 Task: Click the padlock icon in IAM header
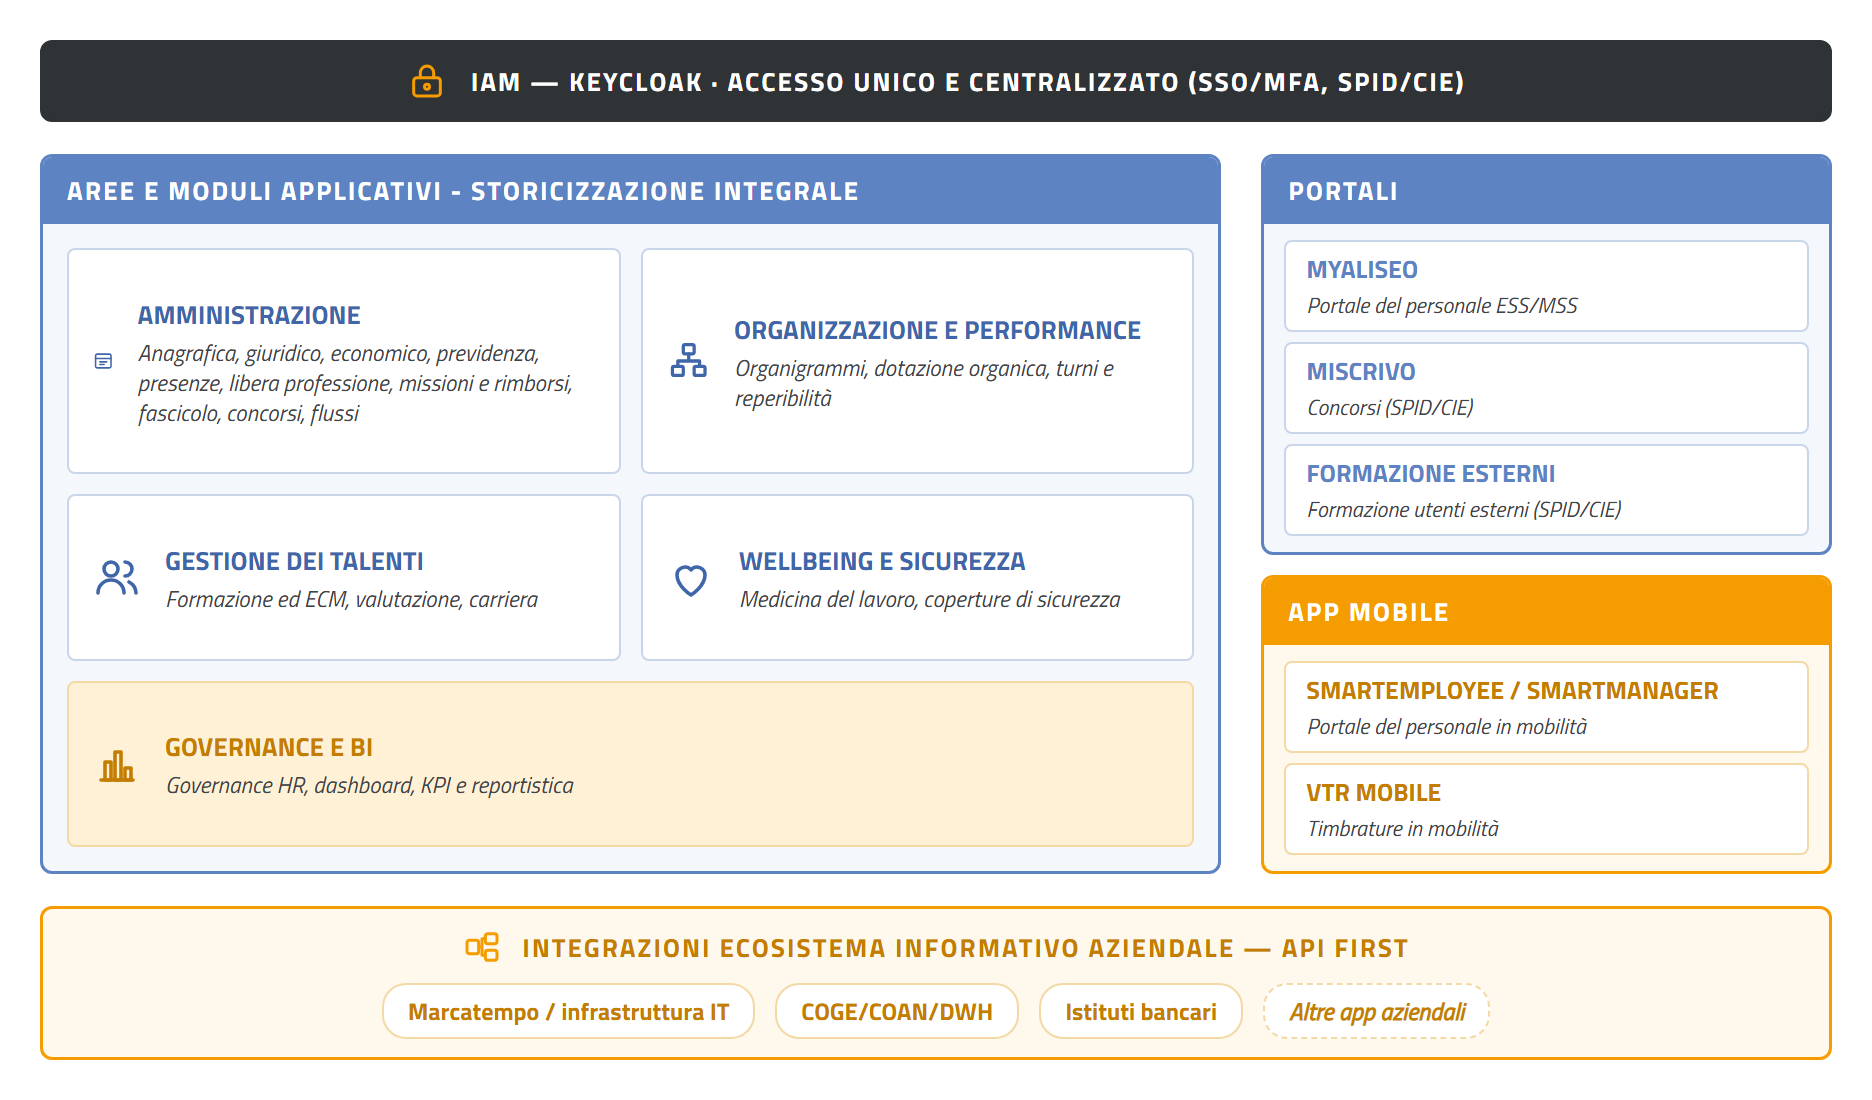[x=427, y=81]
